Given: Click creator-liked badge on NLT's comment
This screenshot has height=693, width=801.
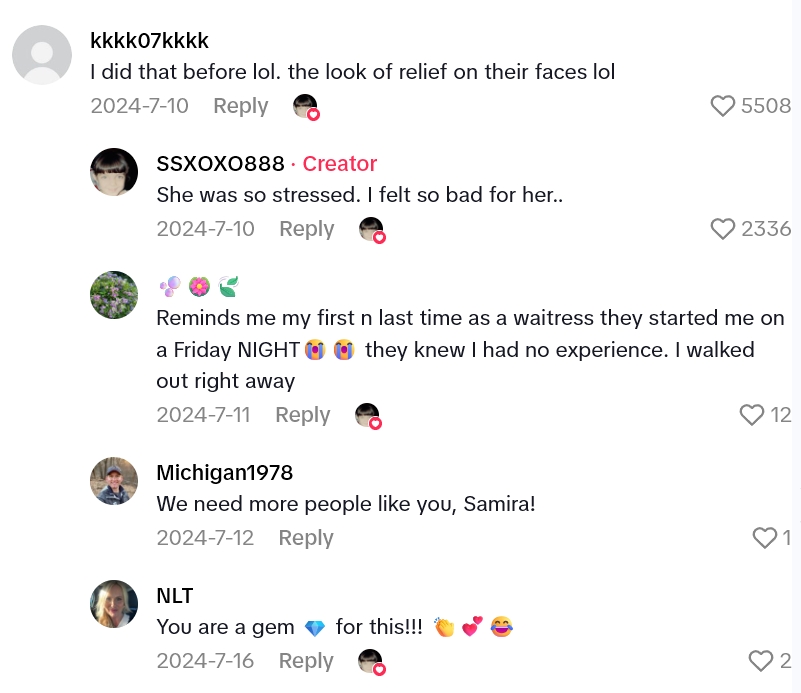Looking at the screenshot, I should pyautogui.click(x=371, y=662).
